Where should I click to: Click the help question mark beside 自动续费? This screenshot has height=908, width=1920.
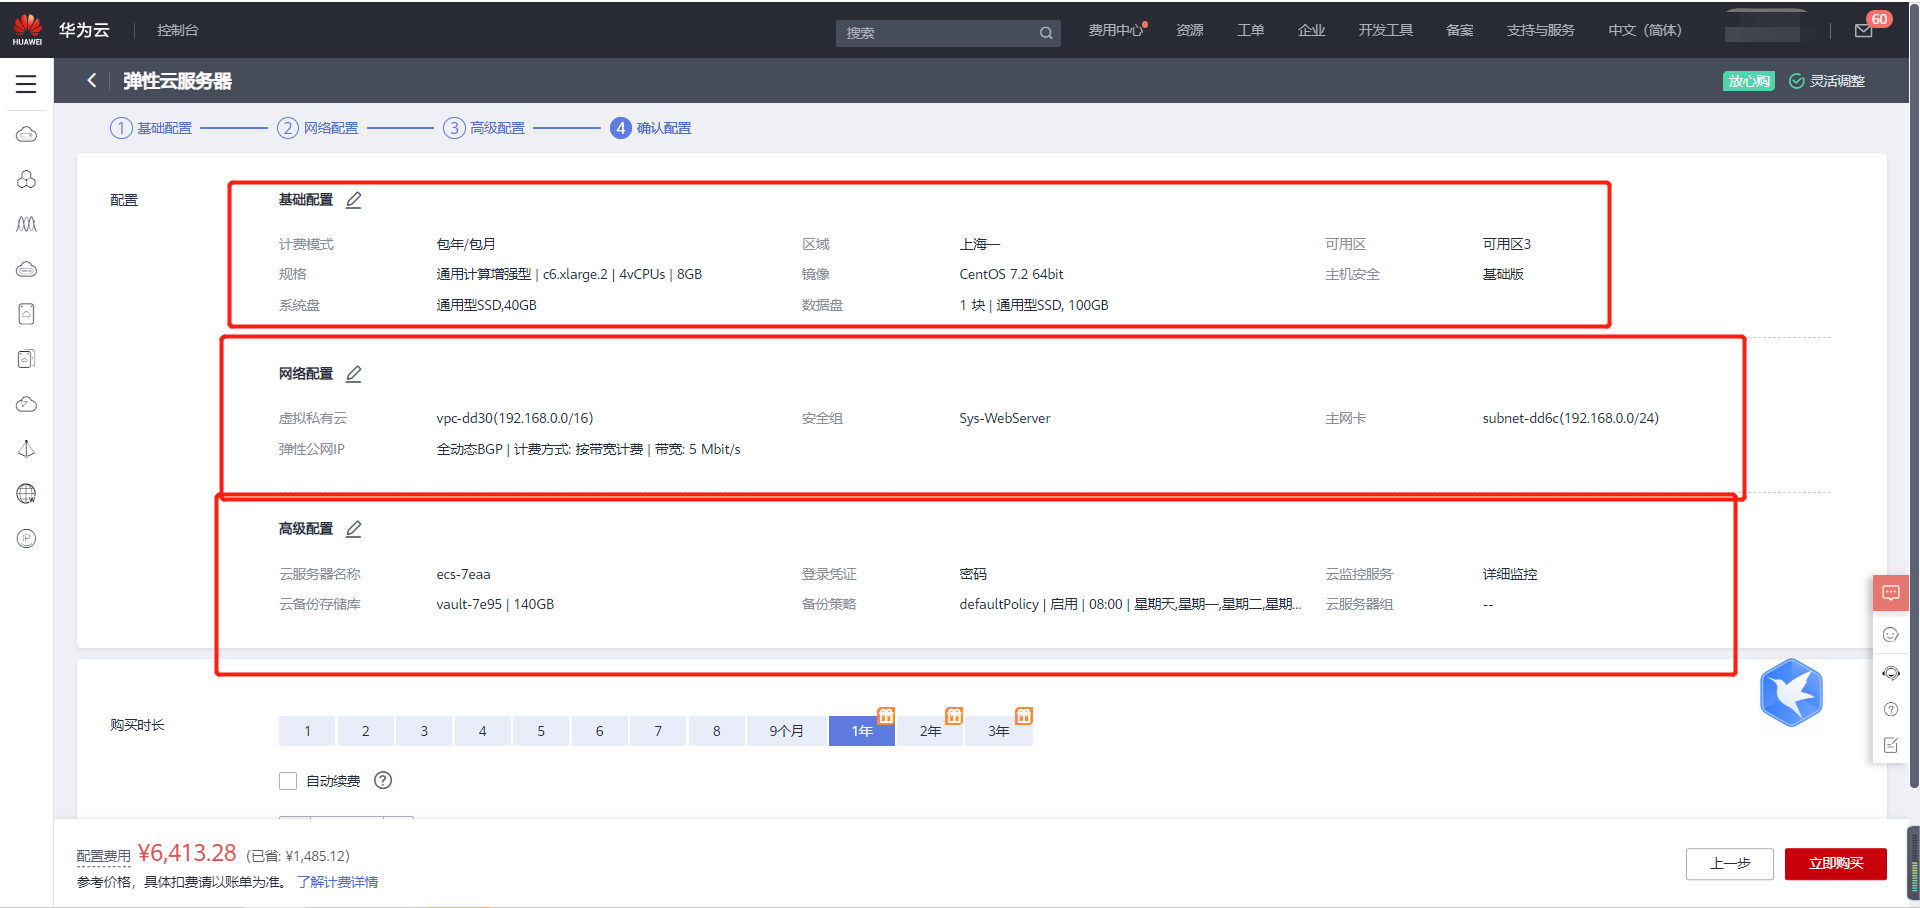(383, 781)
